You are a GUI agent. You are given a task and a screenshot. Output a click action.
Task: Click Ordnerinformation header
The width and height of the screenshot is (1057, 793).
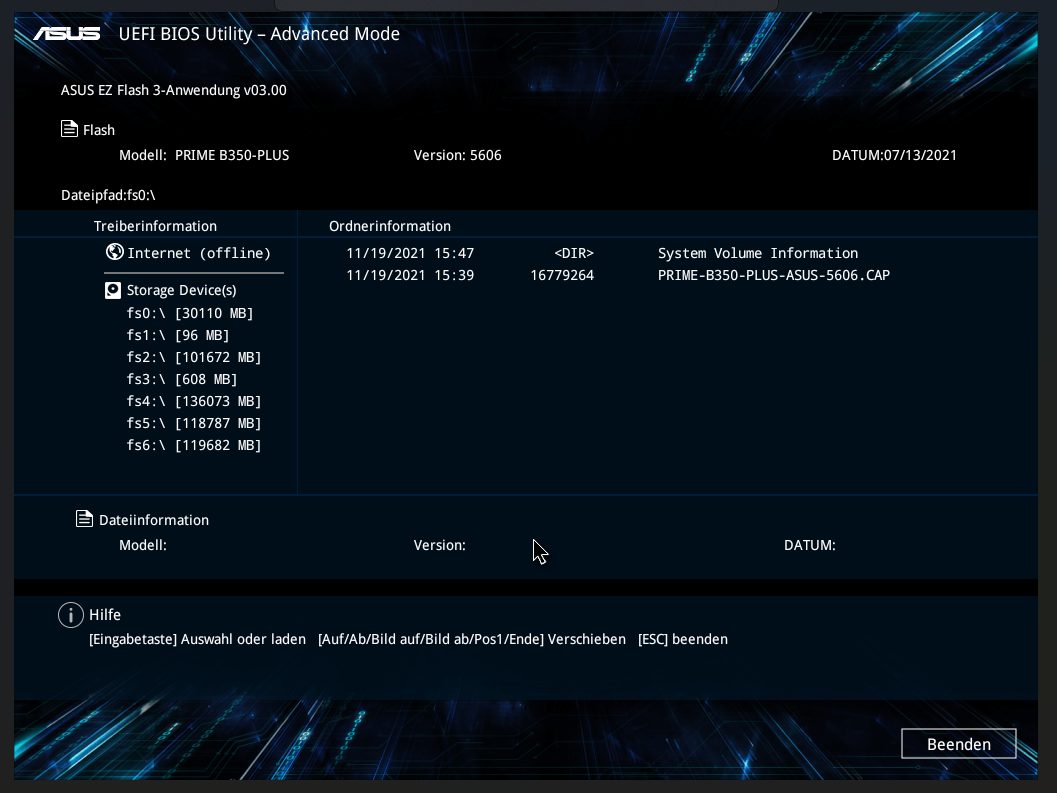tap(390, 226)
